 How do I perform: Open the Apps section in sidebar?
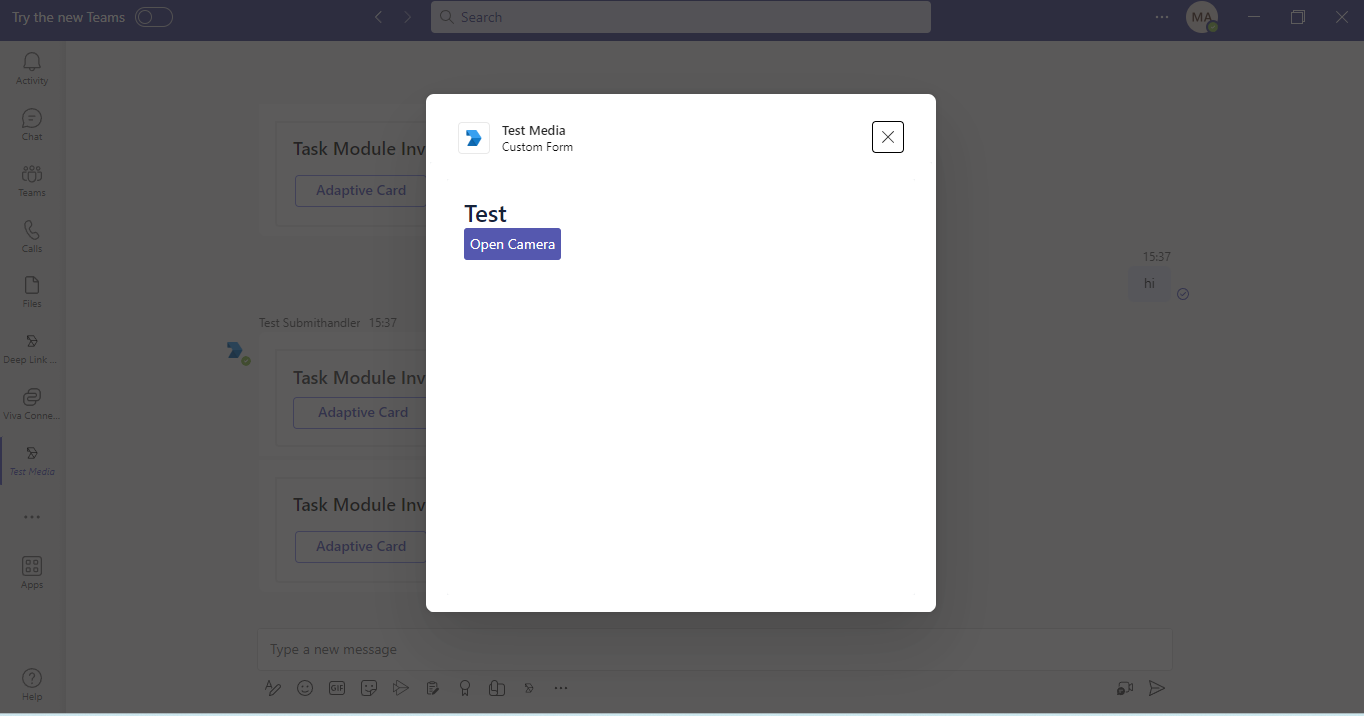coord(31,568)
